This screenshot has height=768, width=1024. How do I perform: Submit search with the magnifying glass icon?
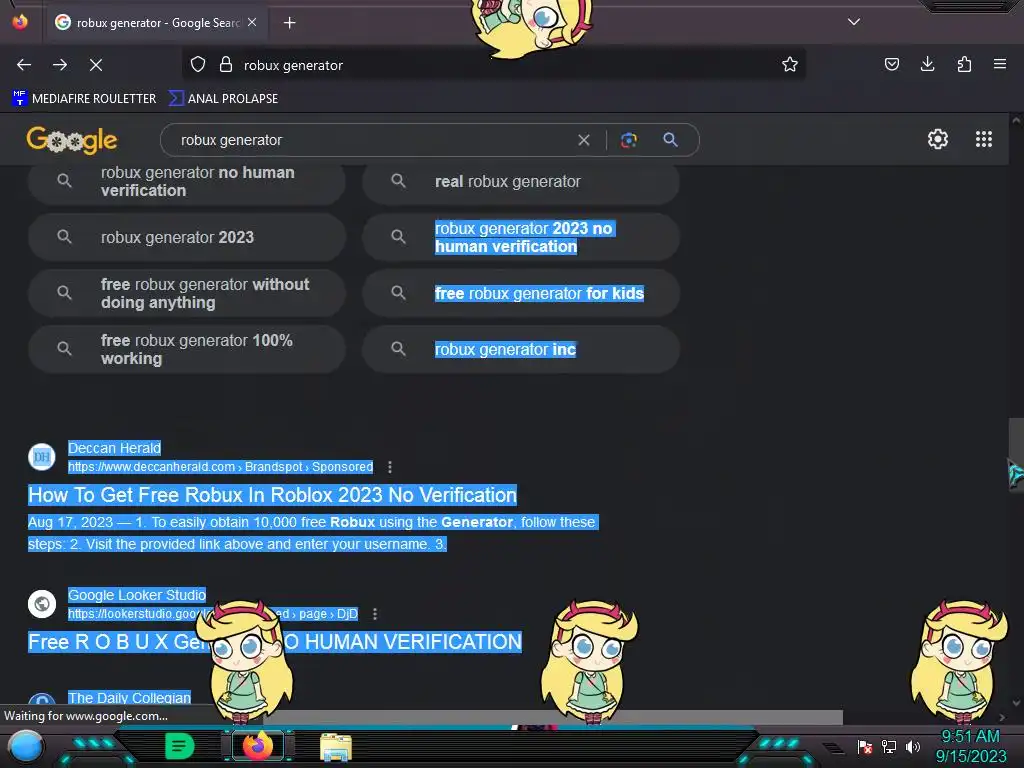tap(670, 140)
